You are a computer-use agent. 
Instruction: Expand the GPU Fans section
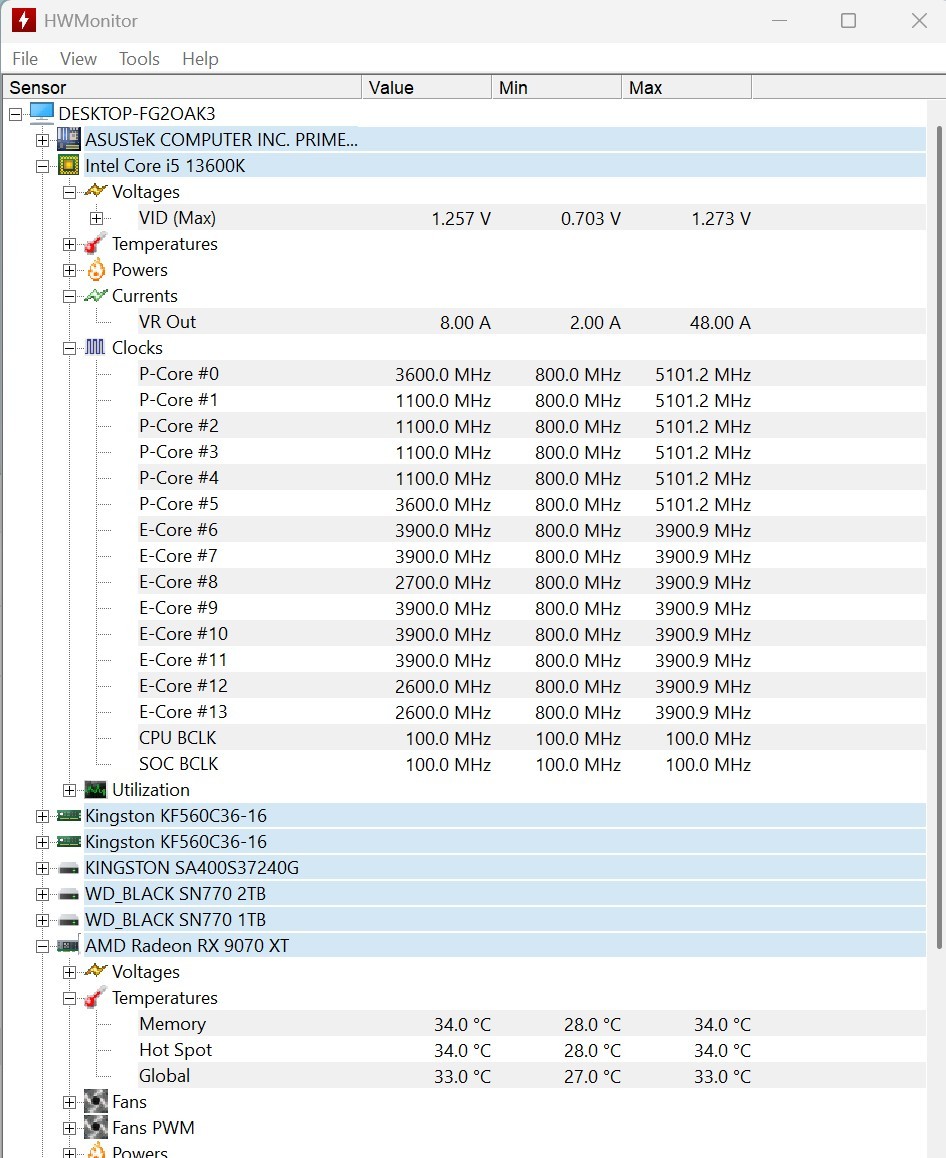click(69, 1102)
